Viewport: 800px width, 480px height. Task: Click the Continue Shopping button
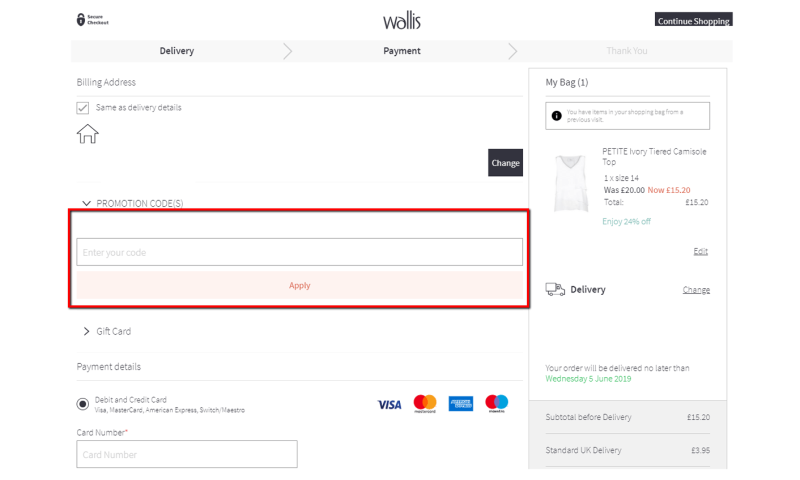(x=694, y=20)
